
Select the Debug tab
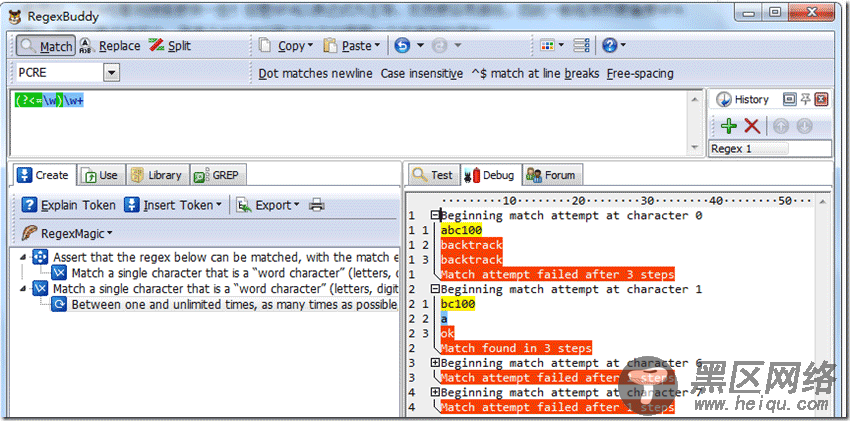491,174
